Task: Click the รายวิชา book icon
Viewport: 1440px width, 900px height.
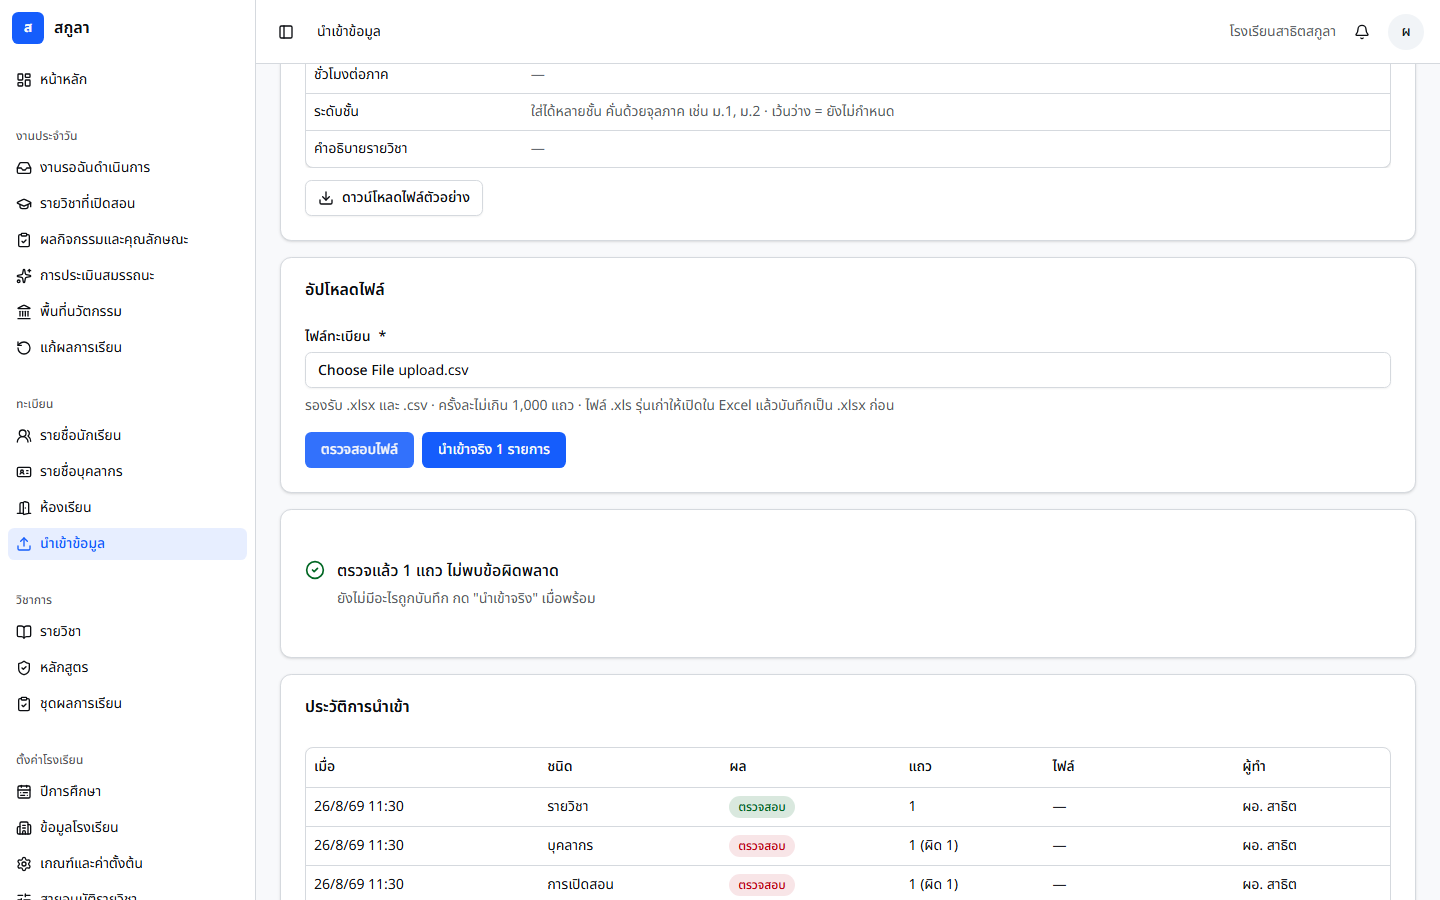Action: 24,632
